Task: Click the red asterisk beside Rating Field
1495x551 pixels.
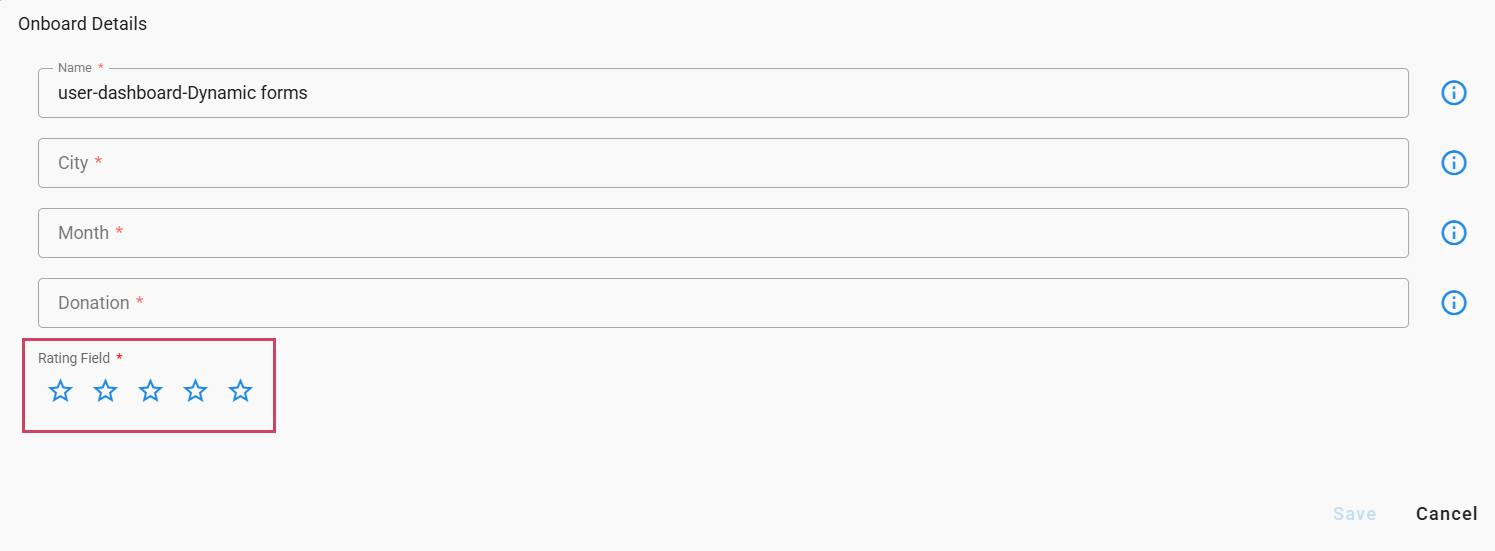Action: (120, 358)
